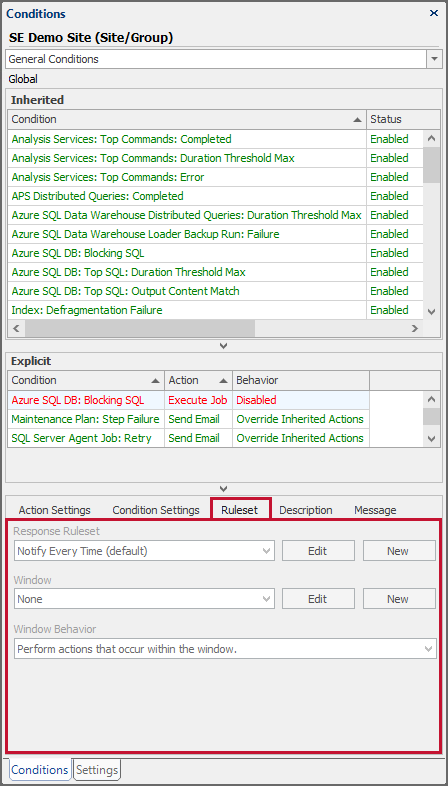Image resolution: width=448 pixels, height=786 pixels.
Task: Open the General Conditions dropdown
Action: tap(433, 59)
